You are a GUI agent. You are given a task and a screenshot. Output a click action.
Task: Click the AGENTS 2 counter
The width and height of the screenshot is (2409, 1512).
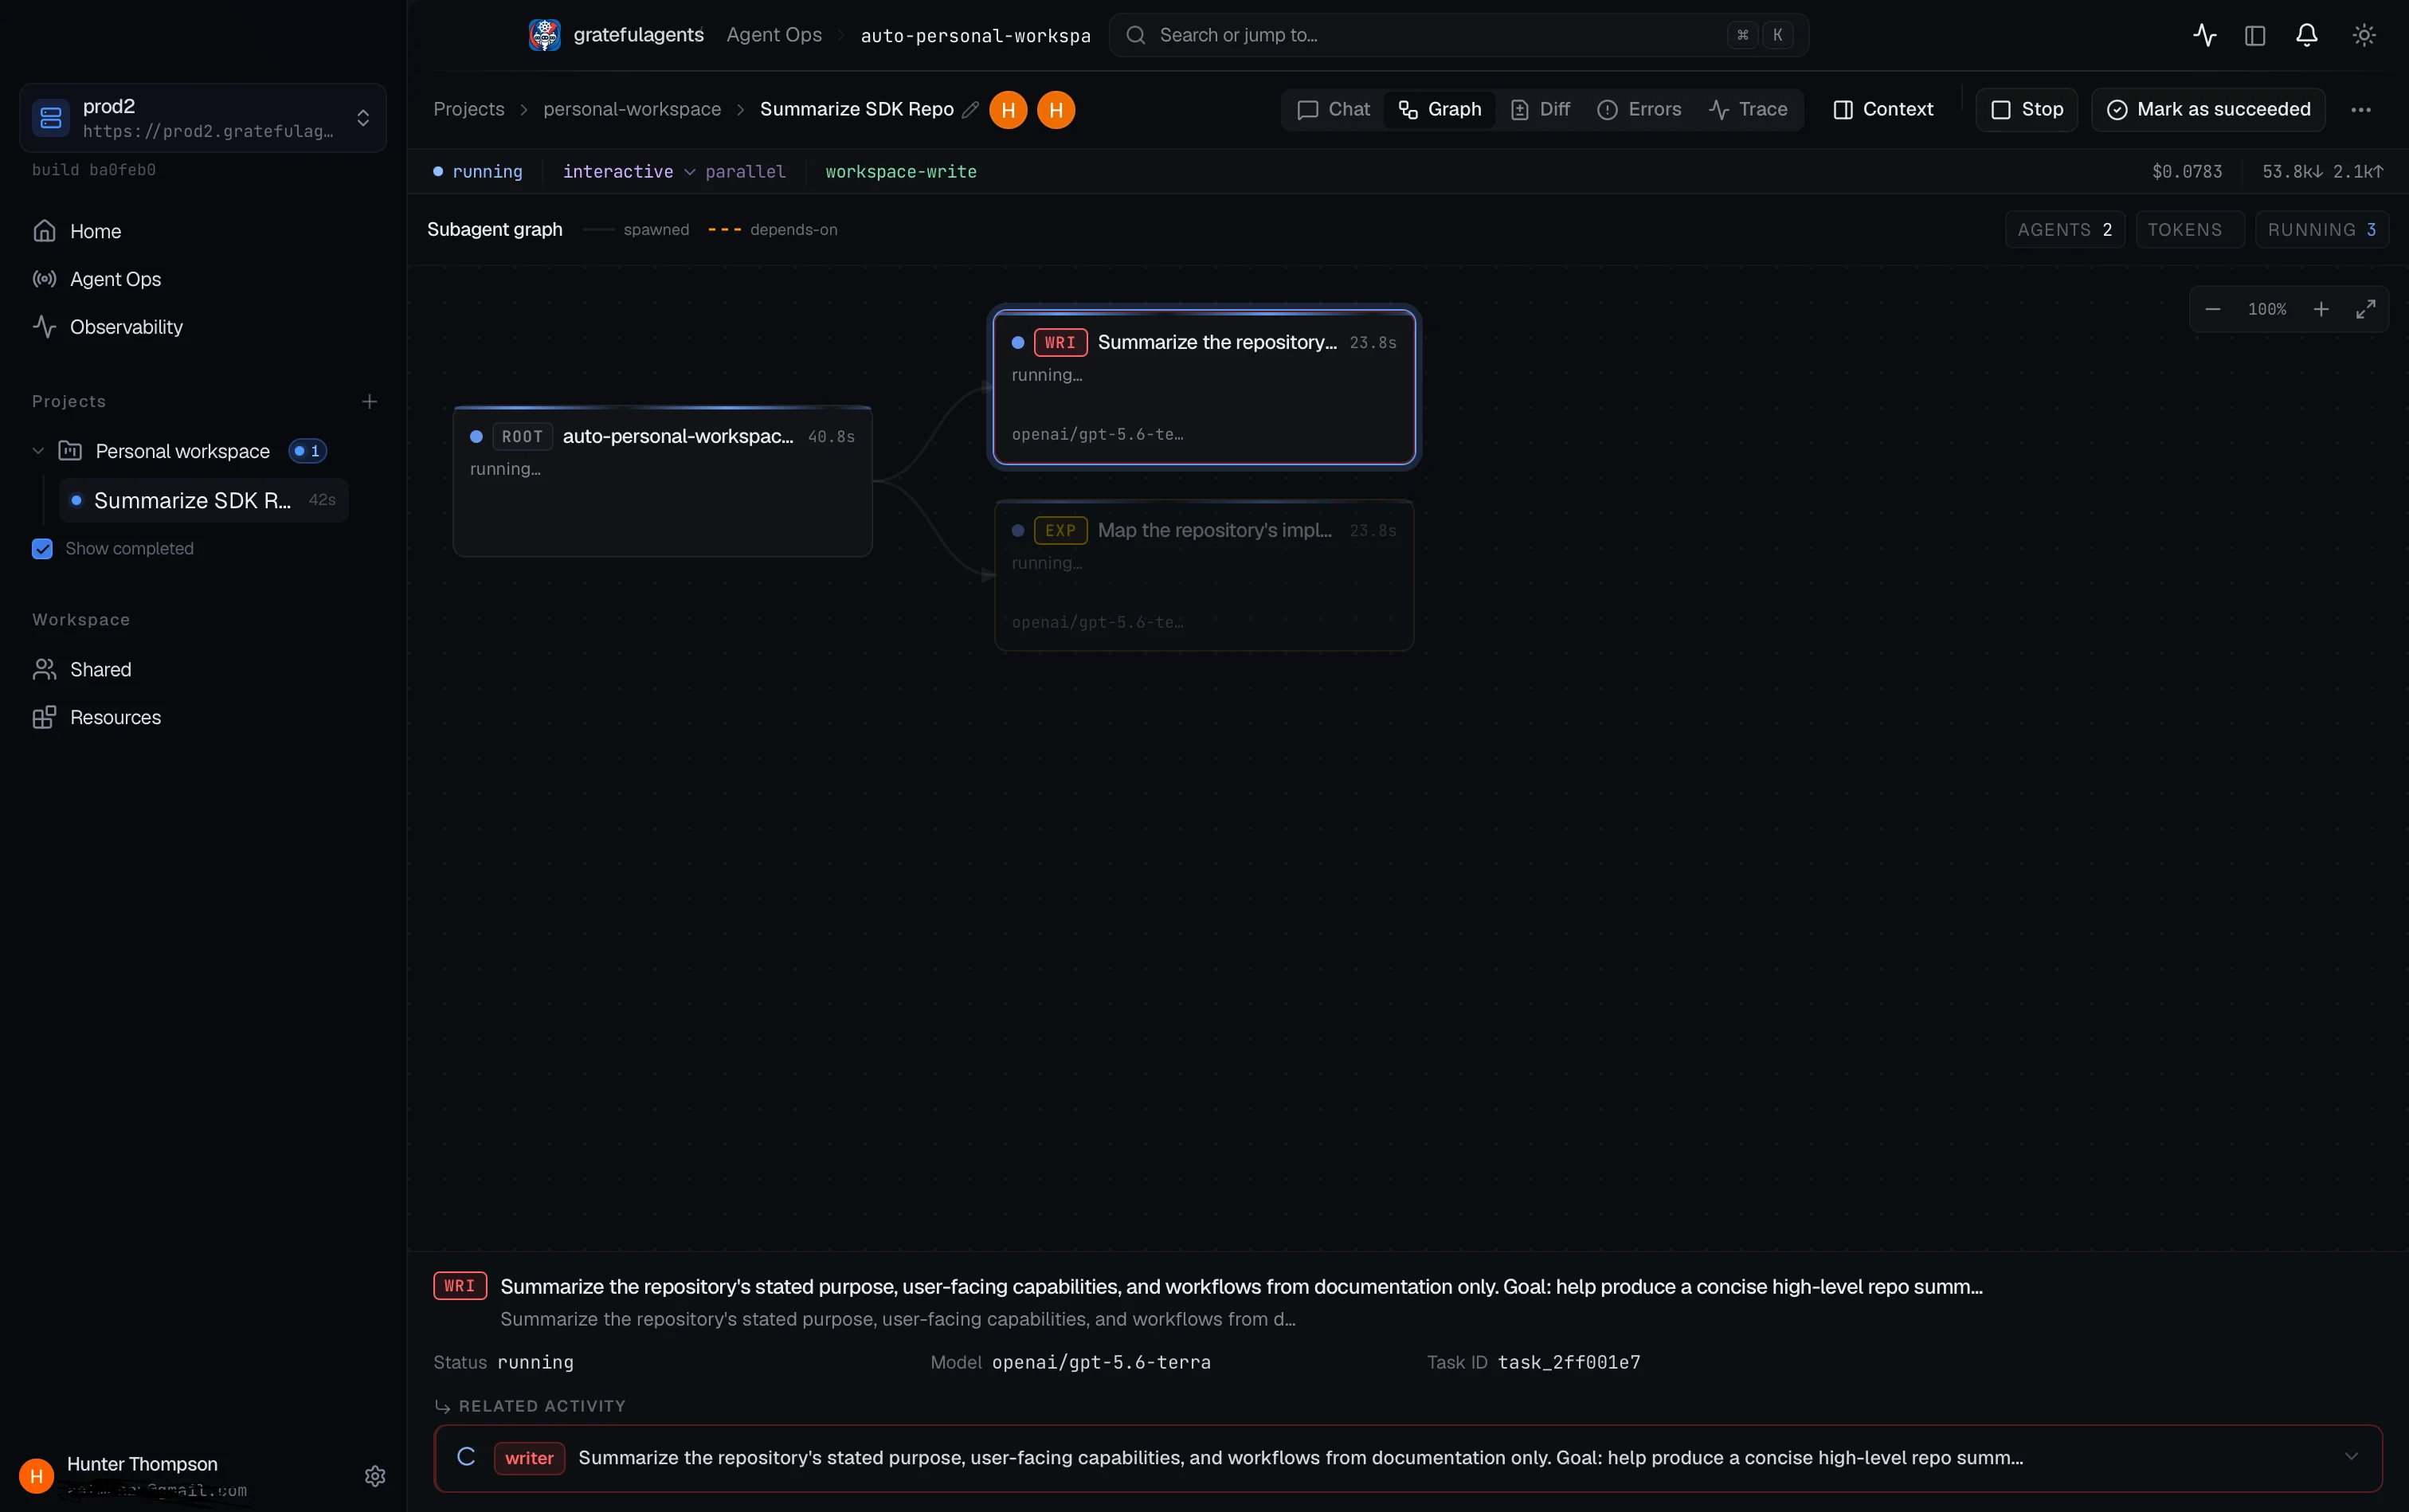pyautogui.click(x=2064, y=230)
